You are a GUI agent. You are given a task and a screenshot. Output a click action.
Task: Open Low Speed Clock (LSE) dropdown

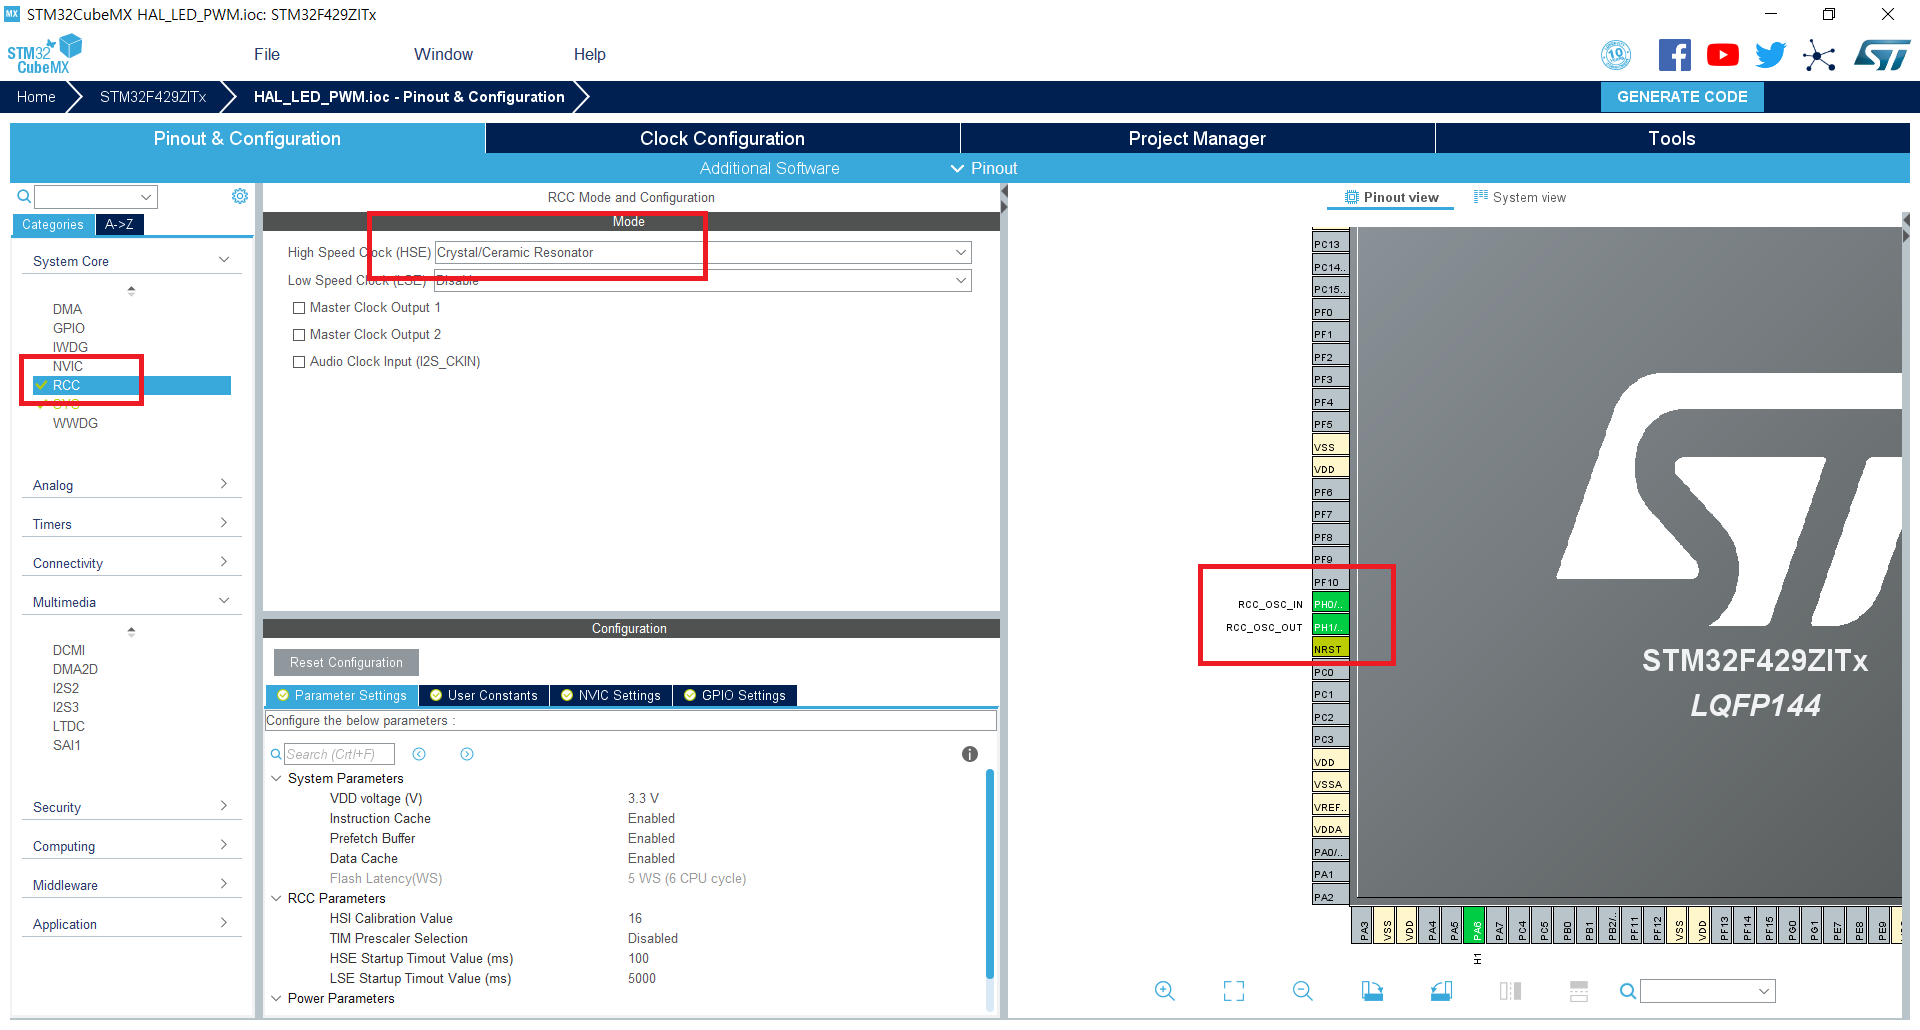click(703, 281)
